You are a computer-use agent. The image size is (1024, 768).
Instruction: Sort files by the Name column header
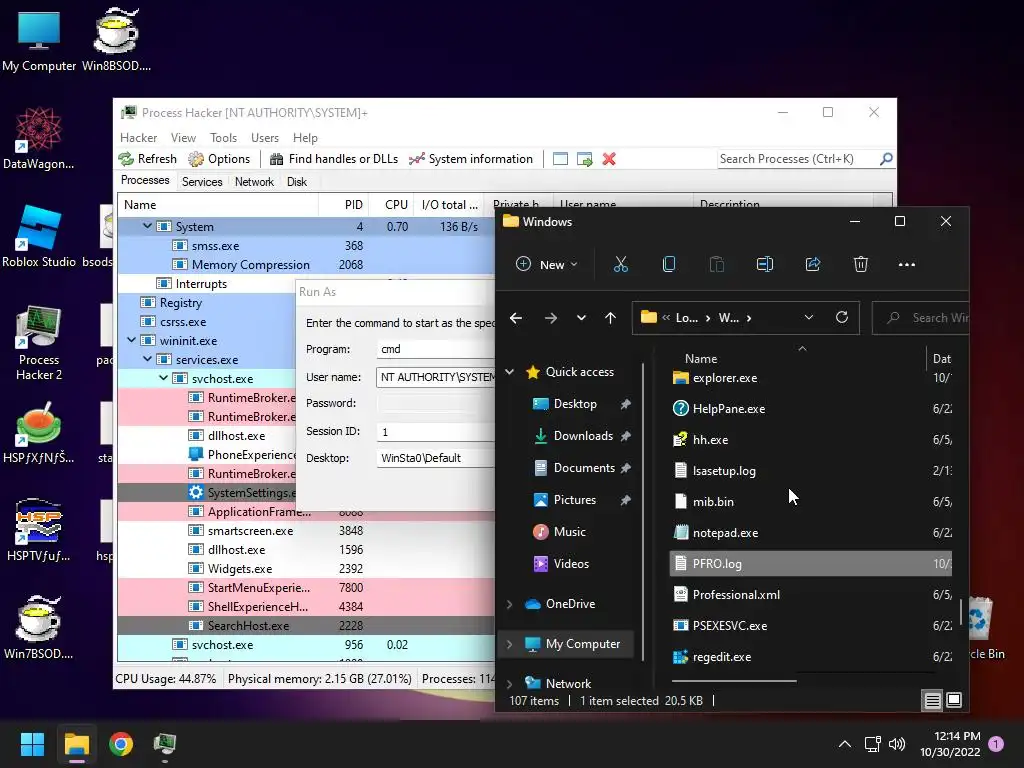click(x=701, y=359)
